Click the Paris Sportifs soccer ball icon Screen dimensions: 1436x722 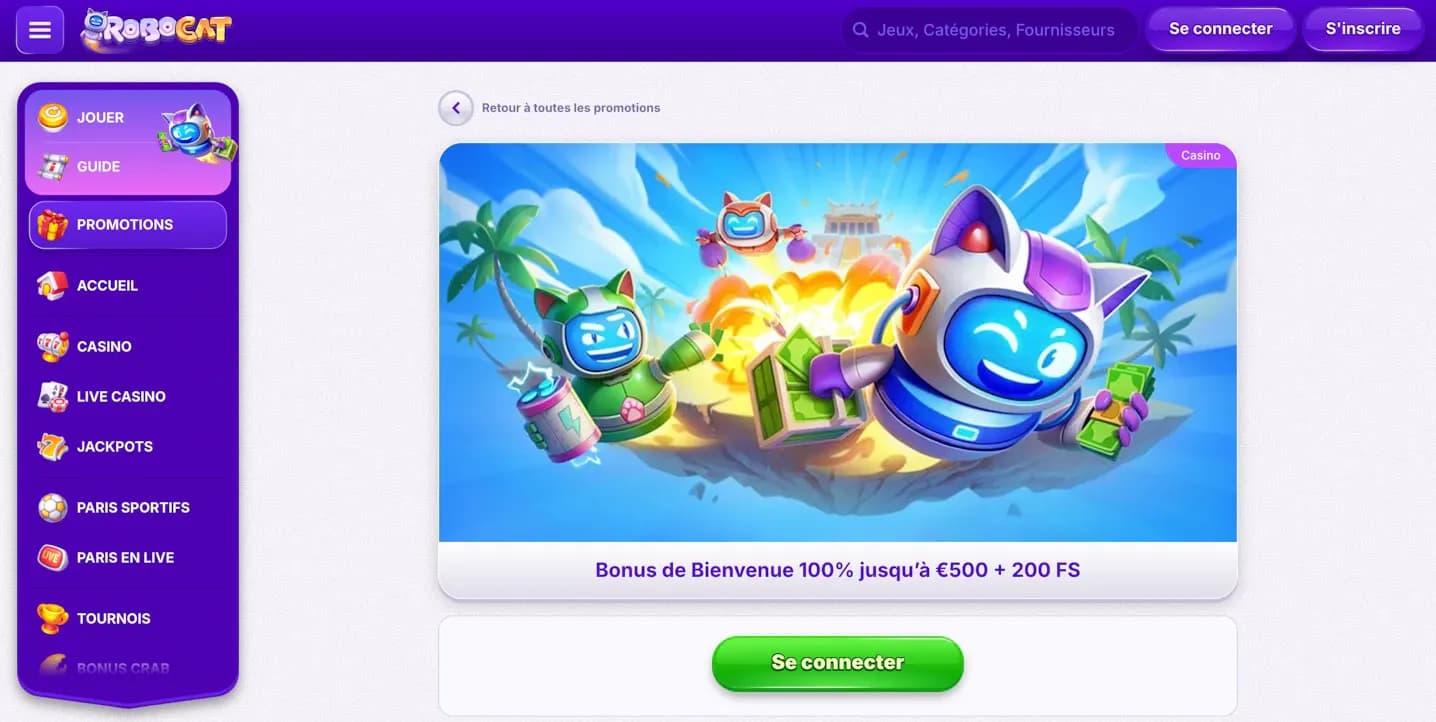point(52,507)
